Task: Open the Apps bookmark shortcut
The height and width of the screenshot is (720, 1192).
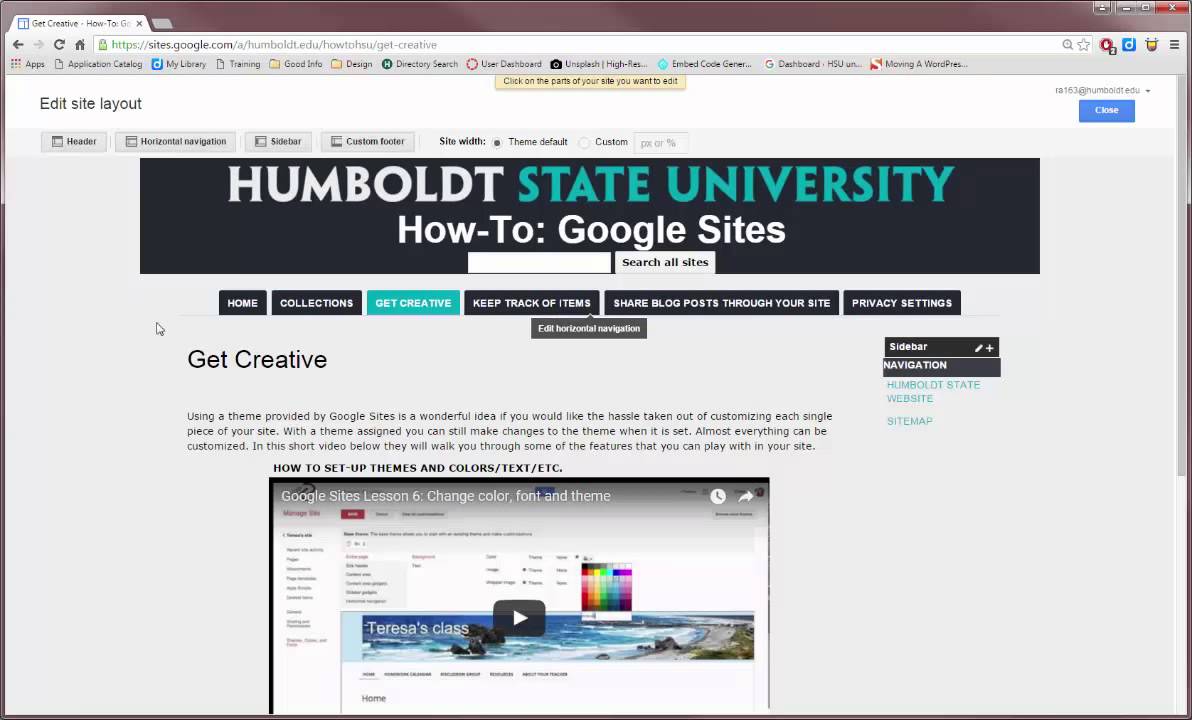Action: pyautogui.click(x=27, y=65)
